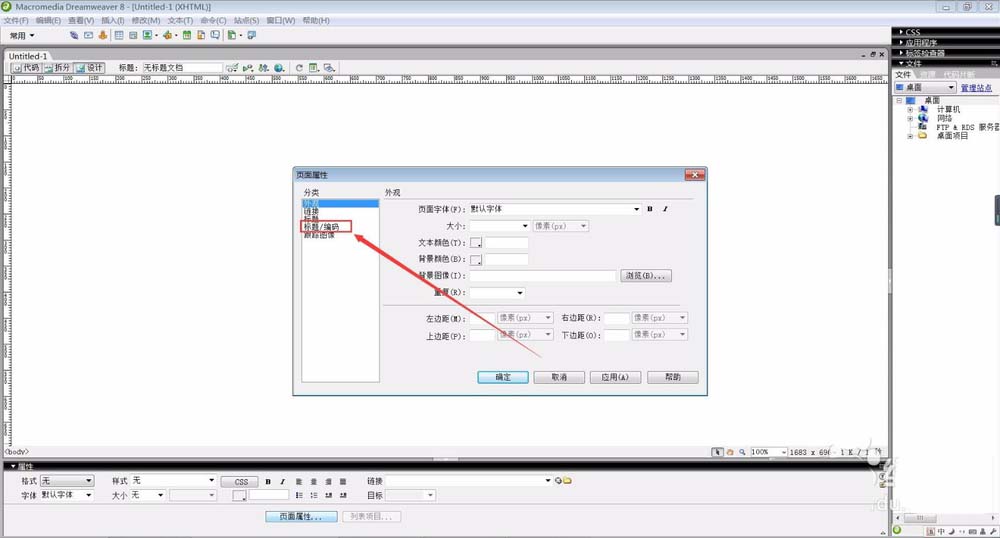This screenshot has width=1000, height=538.
Task: Click the Date insert icon in toolbar
Action: pos(186,35)
